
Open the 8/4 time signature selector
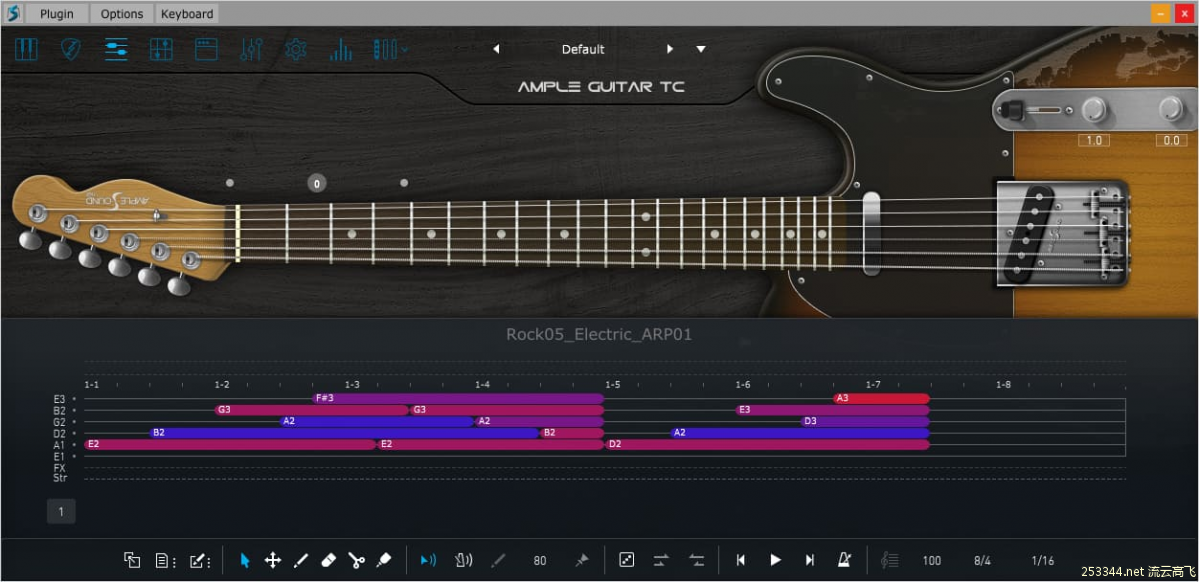click(x=982, y=561)
